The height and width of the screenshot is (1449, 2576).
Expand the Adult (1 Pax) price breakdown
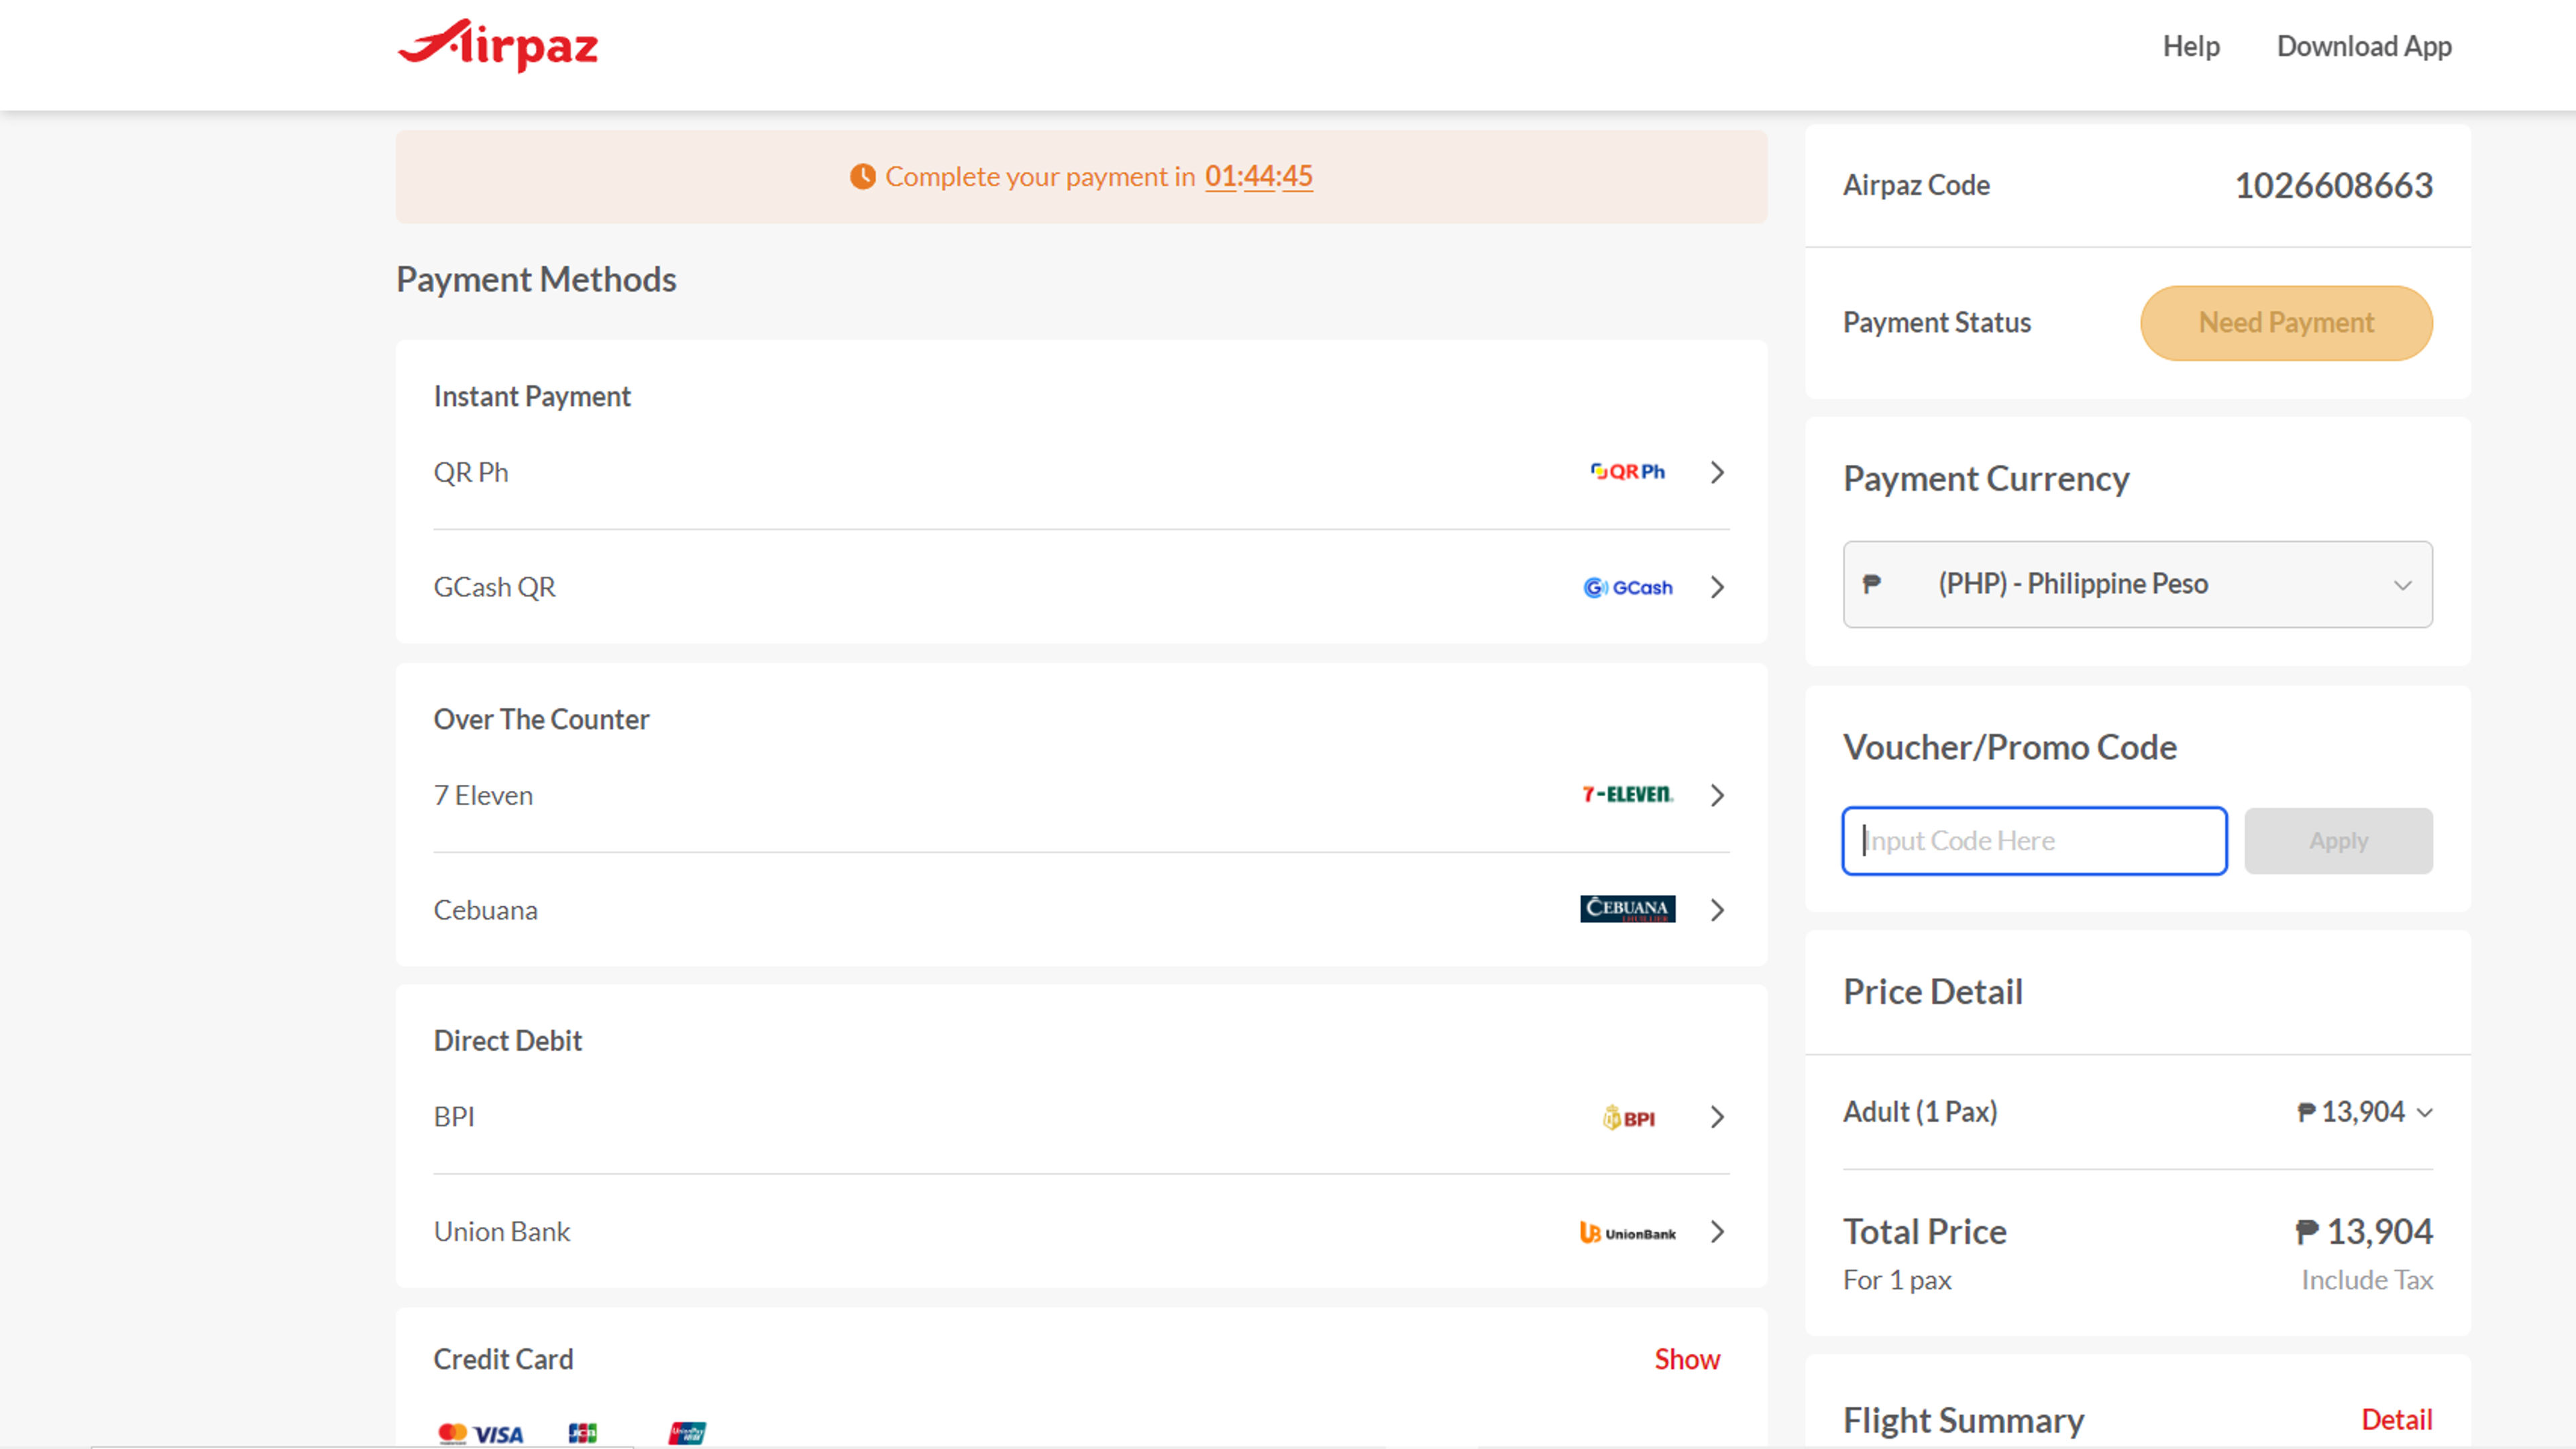(2424, 1111)
